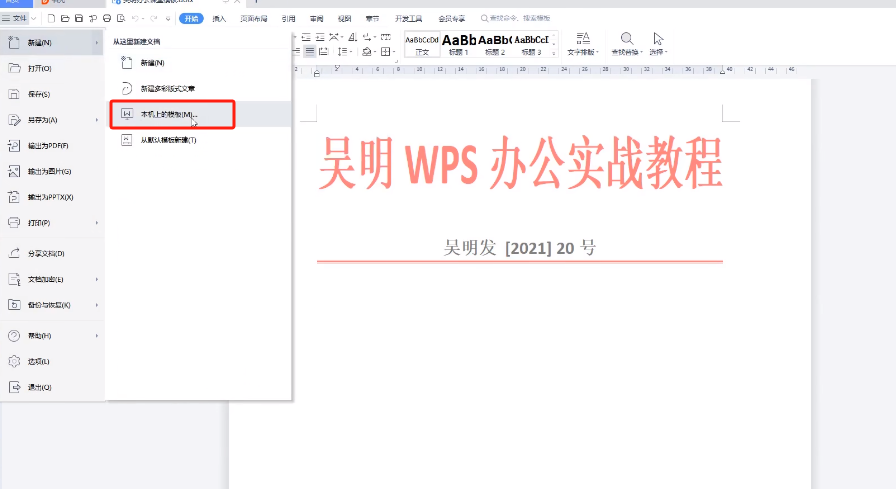
Task: Click the undo arrow icon
Action: point(135,18)
